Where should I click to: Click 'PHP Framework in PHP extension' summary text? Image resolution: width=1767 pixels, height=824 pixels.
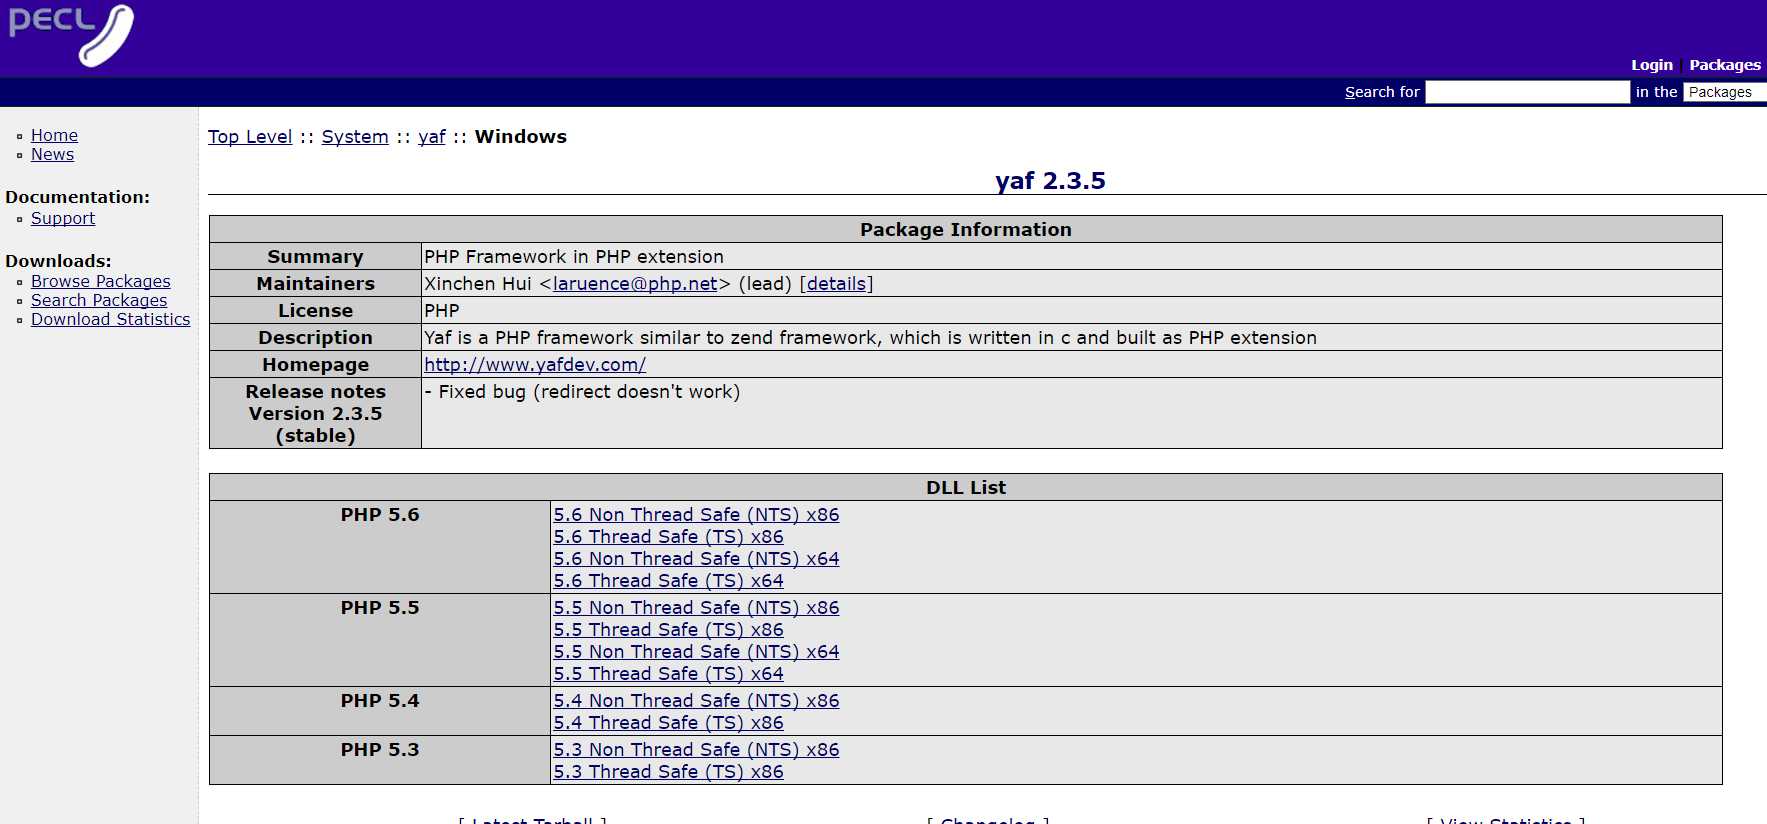574,257
